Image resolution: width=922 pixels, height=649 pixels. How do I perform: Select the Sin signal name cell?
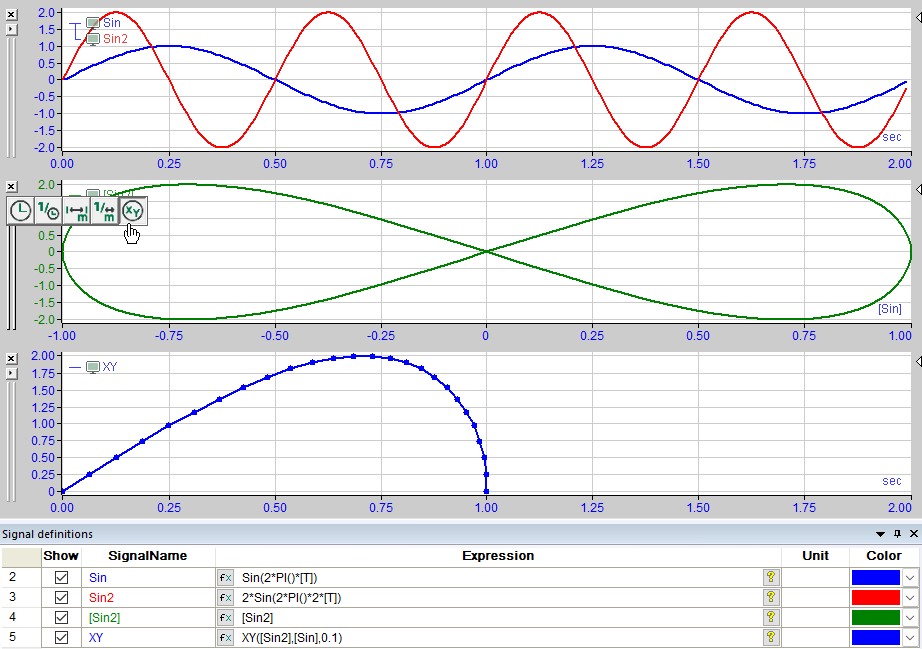148,578
